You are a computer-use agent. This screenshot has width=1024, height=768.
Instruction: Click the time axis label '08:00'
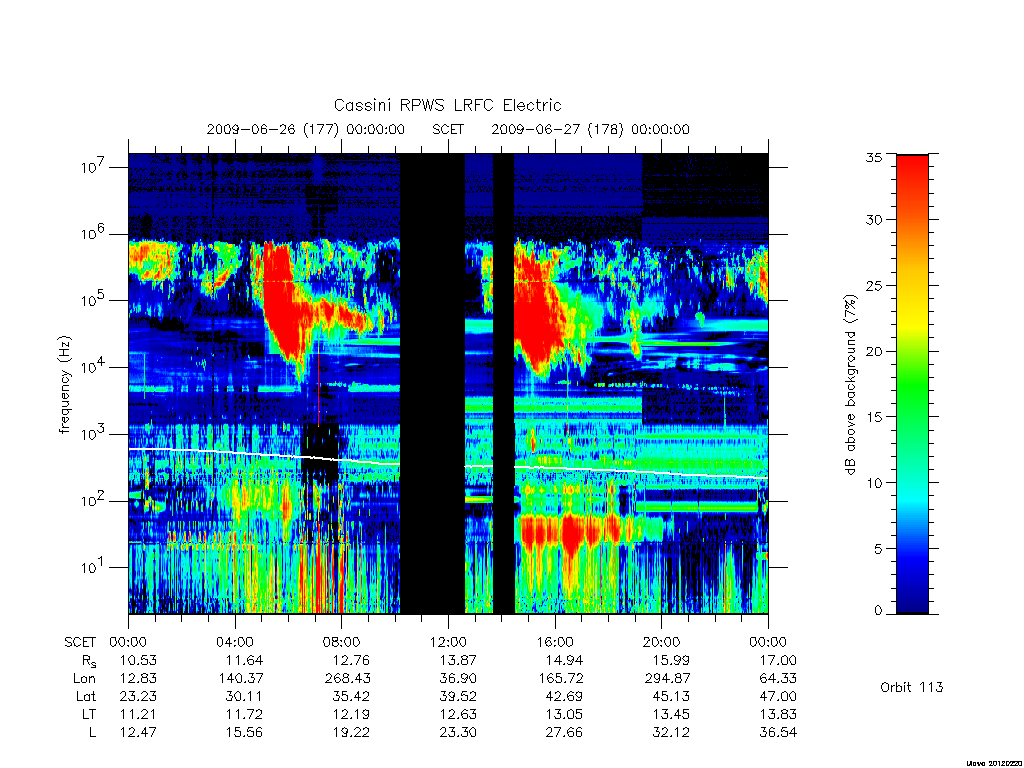click(341, 642)
